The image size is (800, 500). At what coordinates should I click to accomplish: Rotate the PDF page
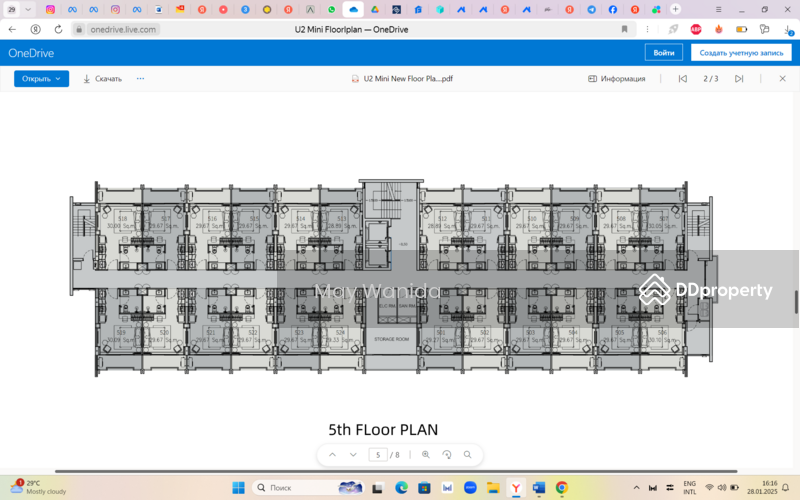coord(446,455)
